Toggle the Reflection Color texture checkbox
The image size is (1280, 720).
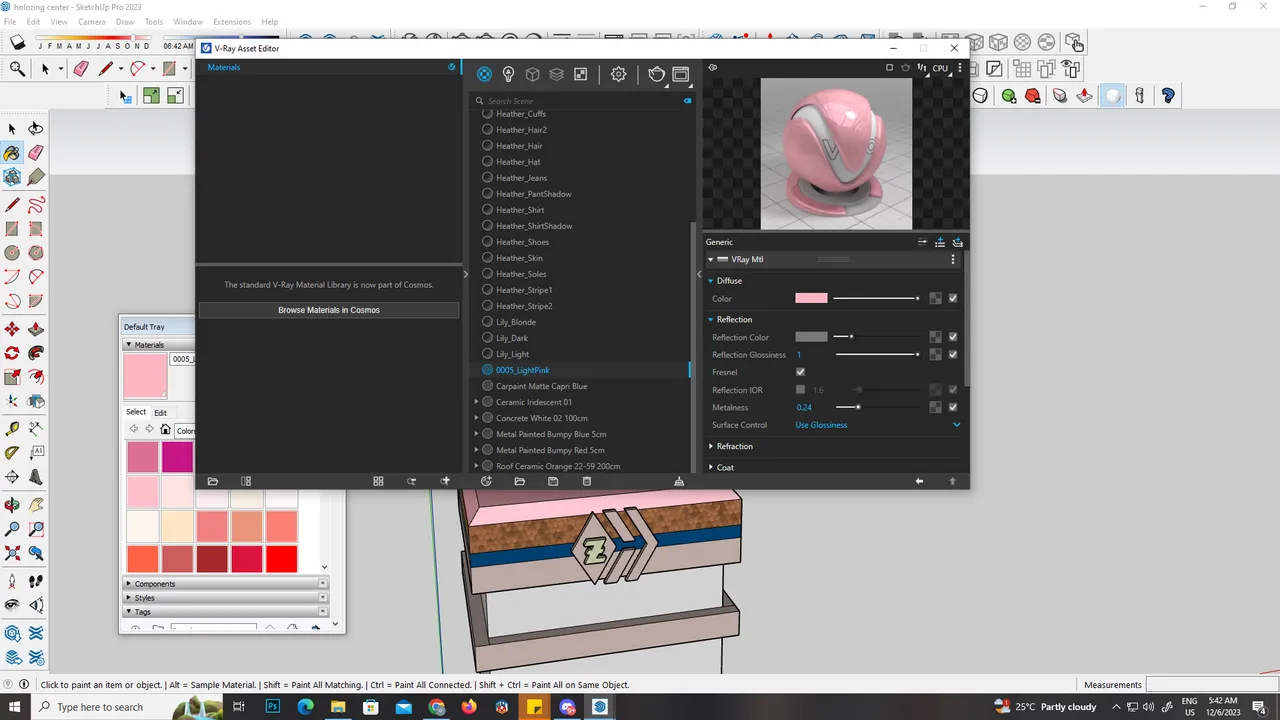pyautogui.click(x=953, y=337)
